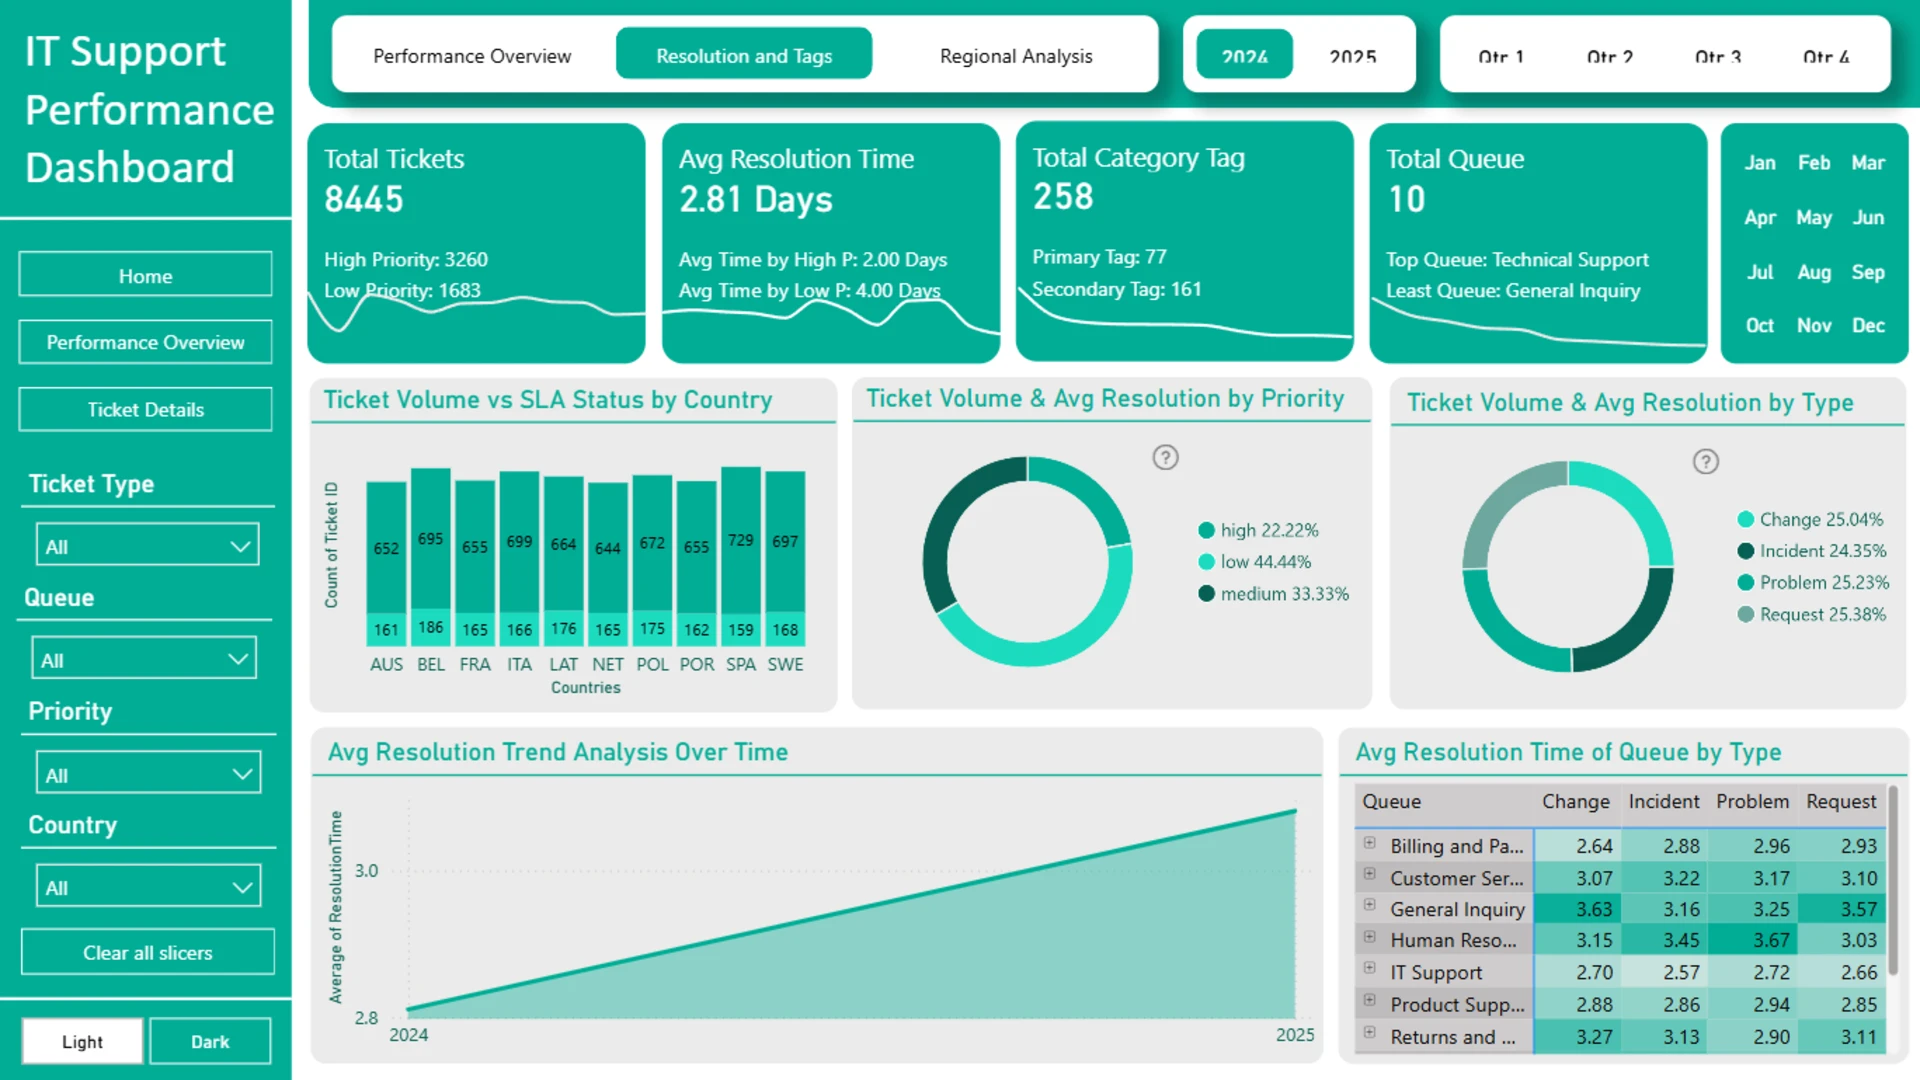Open help tooltip on Type donut chart

(1705, 462)
